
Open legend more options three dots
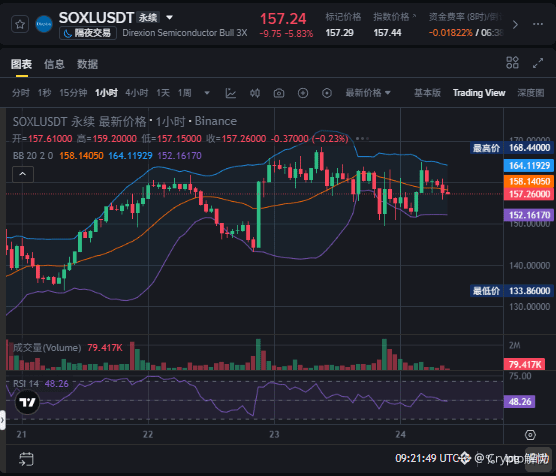(x=362, y=139)
